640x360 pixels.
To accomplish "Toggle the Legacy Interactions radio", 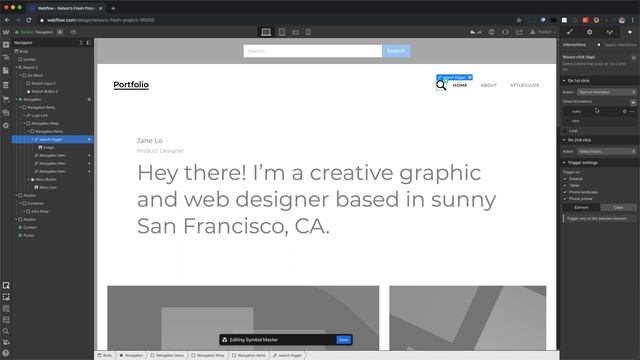I will 599,44.
